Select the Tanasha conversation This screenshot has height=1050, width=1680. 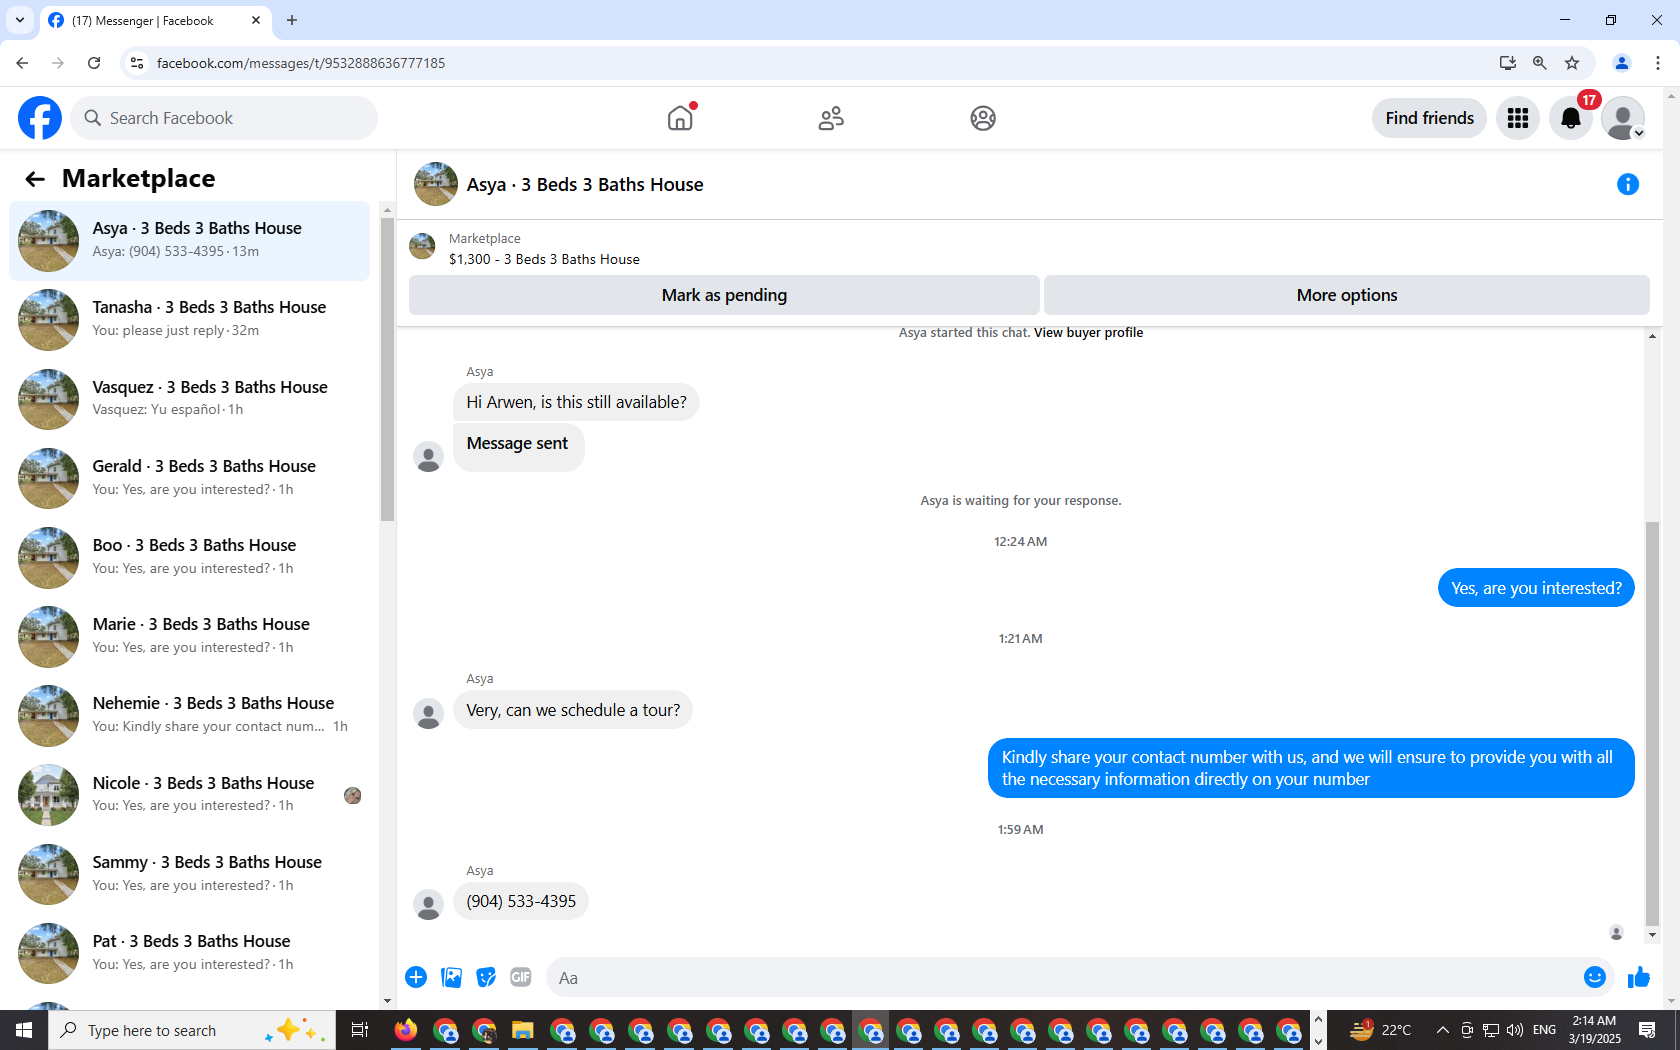coord(189,319)
